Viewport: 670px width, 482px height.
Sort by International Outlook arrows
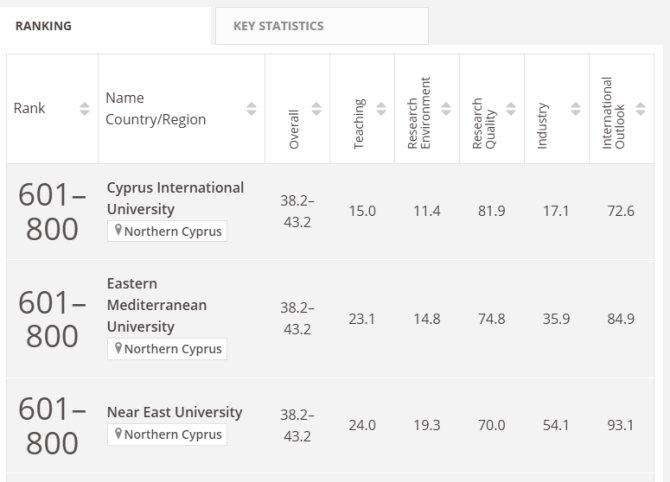click(x=640, y=109)
